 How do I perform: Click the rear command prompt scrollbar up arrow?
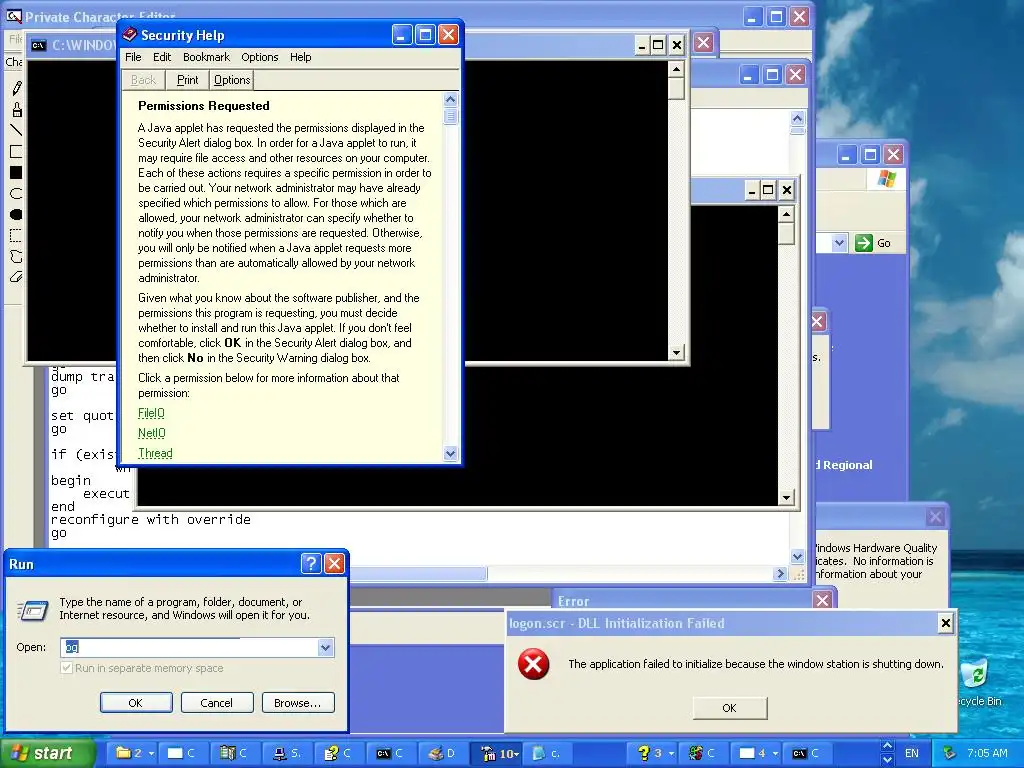[786, 214]
